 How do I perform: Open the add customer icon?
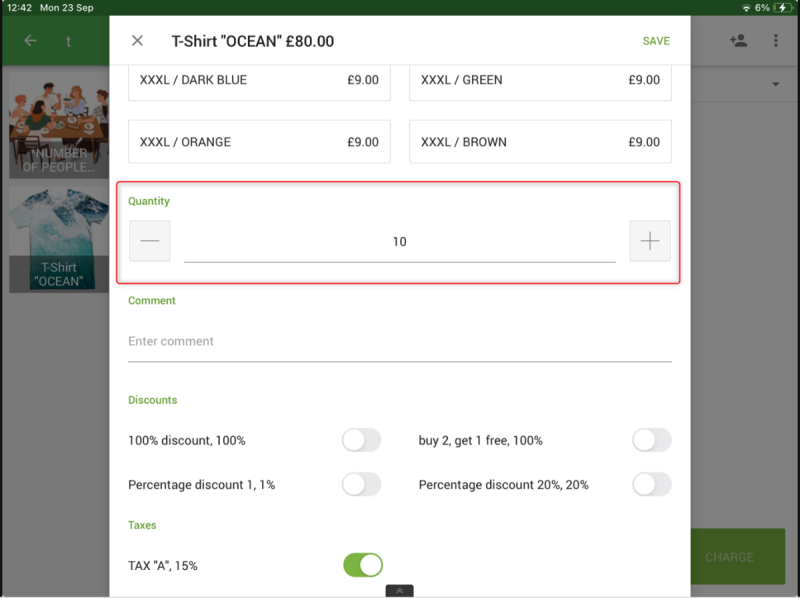[x=738, y=41]
